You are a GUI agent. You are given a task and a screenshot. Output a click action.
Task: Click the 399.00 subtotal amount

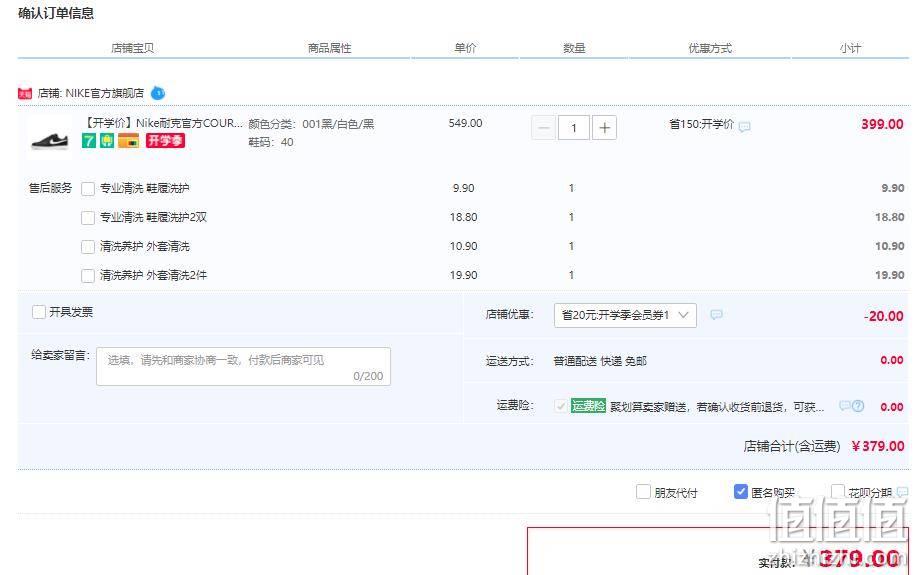[882, 124]
